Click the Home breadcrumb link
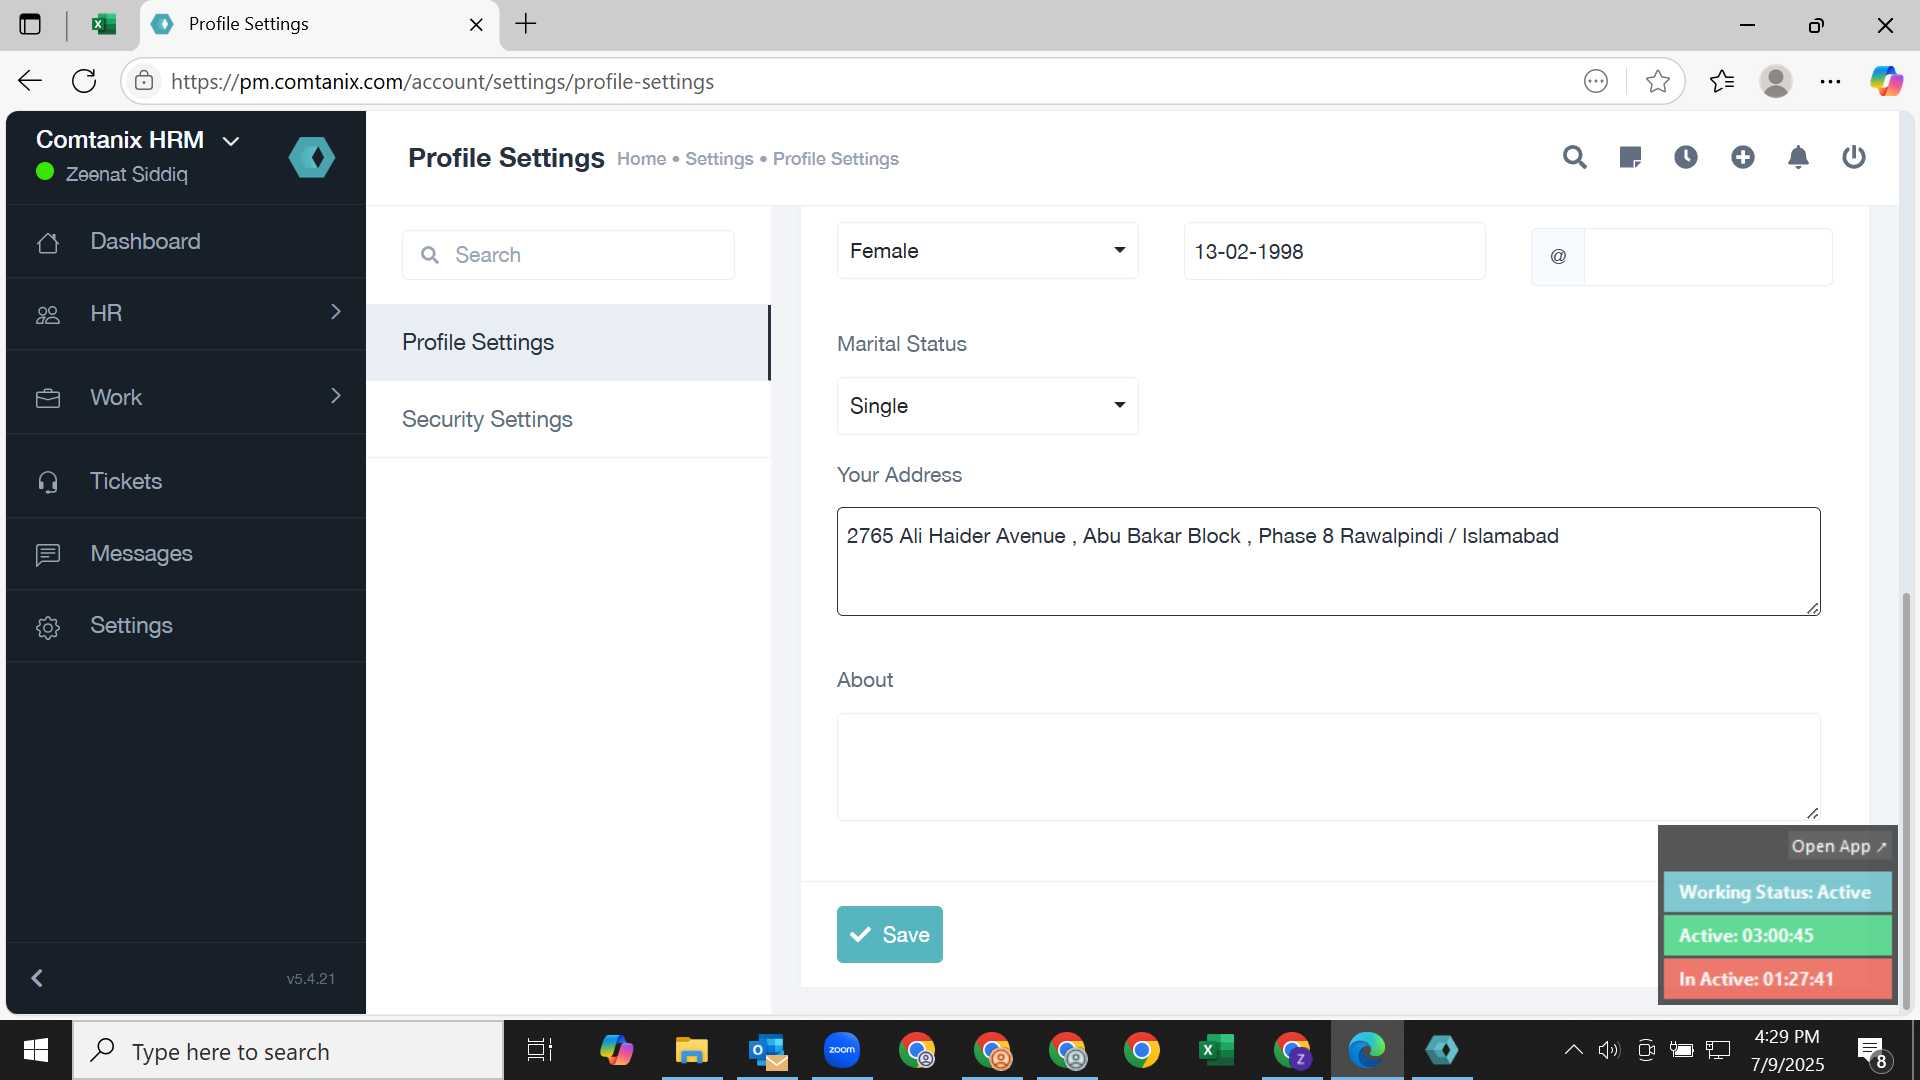This screenshot has width=1920, height=1080. pyautogui.click(x=641, y=159)
